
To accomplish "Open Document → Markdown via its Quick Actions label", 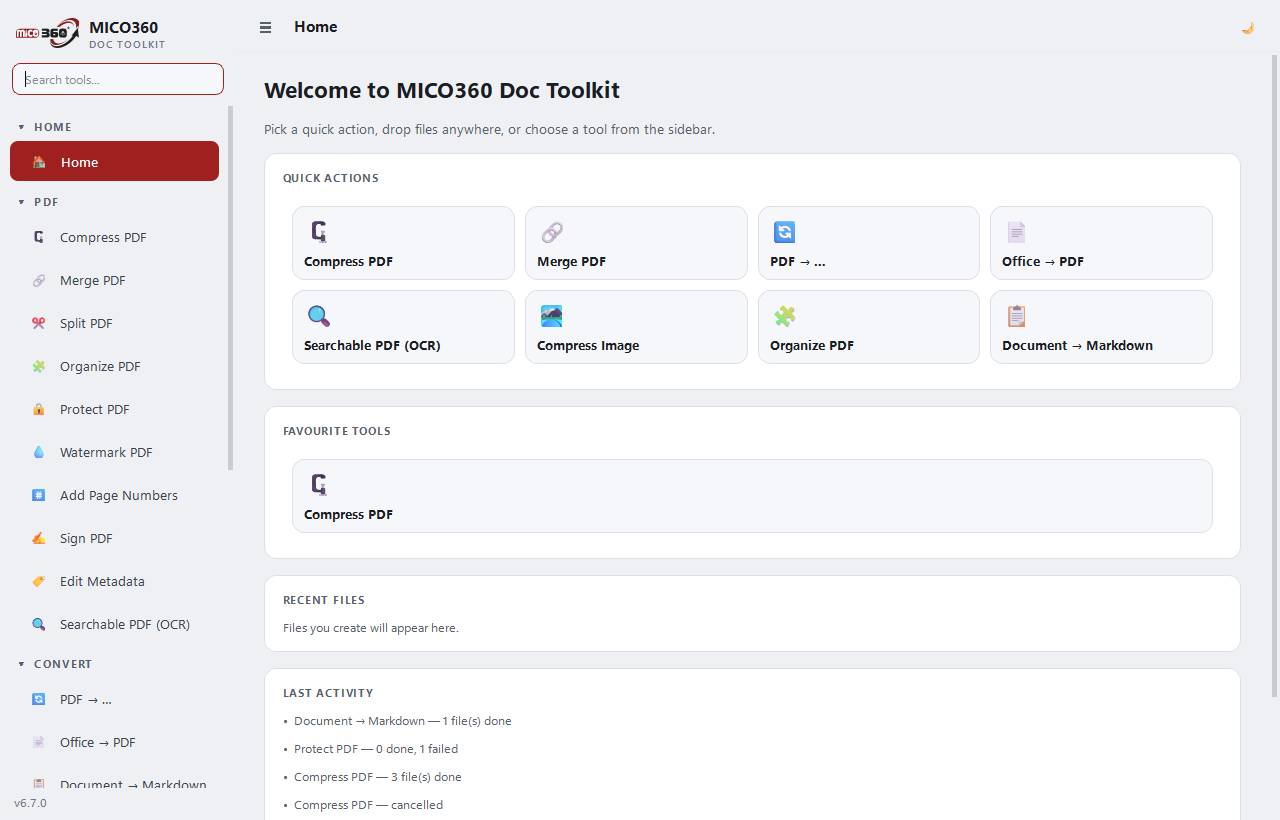I will (x=1077, y=345).
